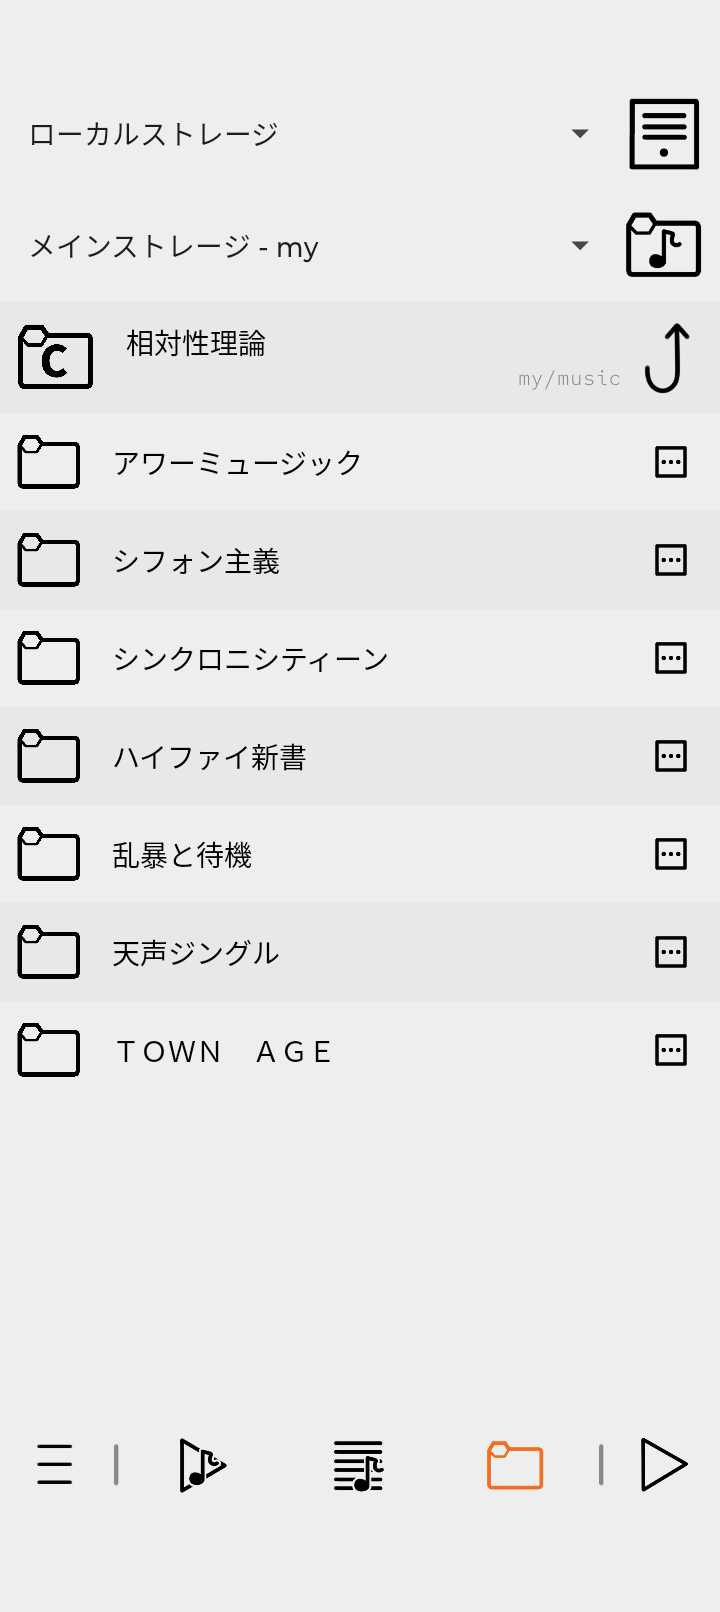720x1612 pixels.
Task: Open the TOWN AGE folder
Action: (225, 1051)
